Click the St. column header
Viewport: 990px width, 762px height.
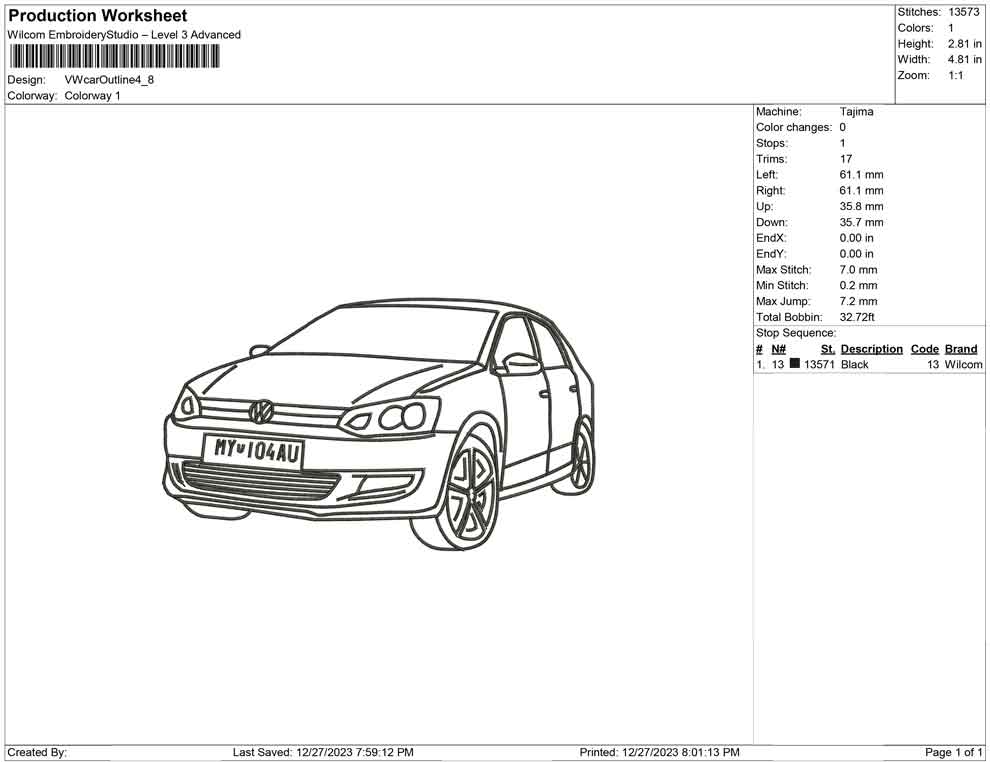(x=827, y=349)
